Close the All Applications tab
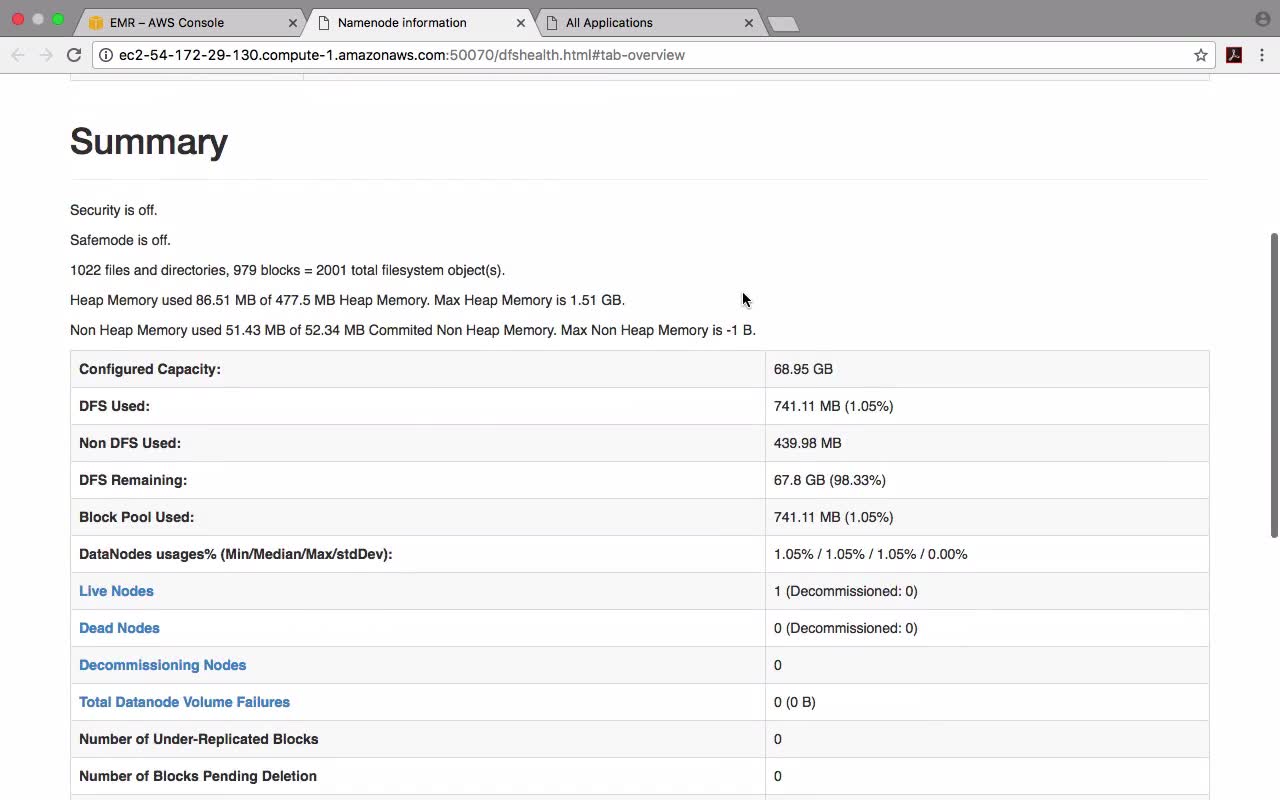 748,22
